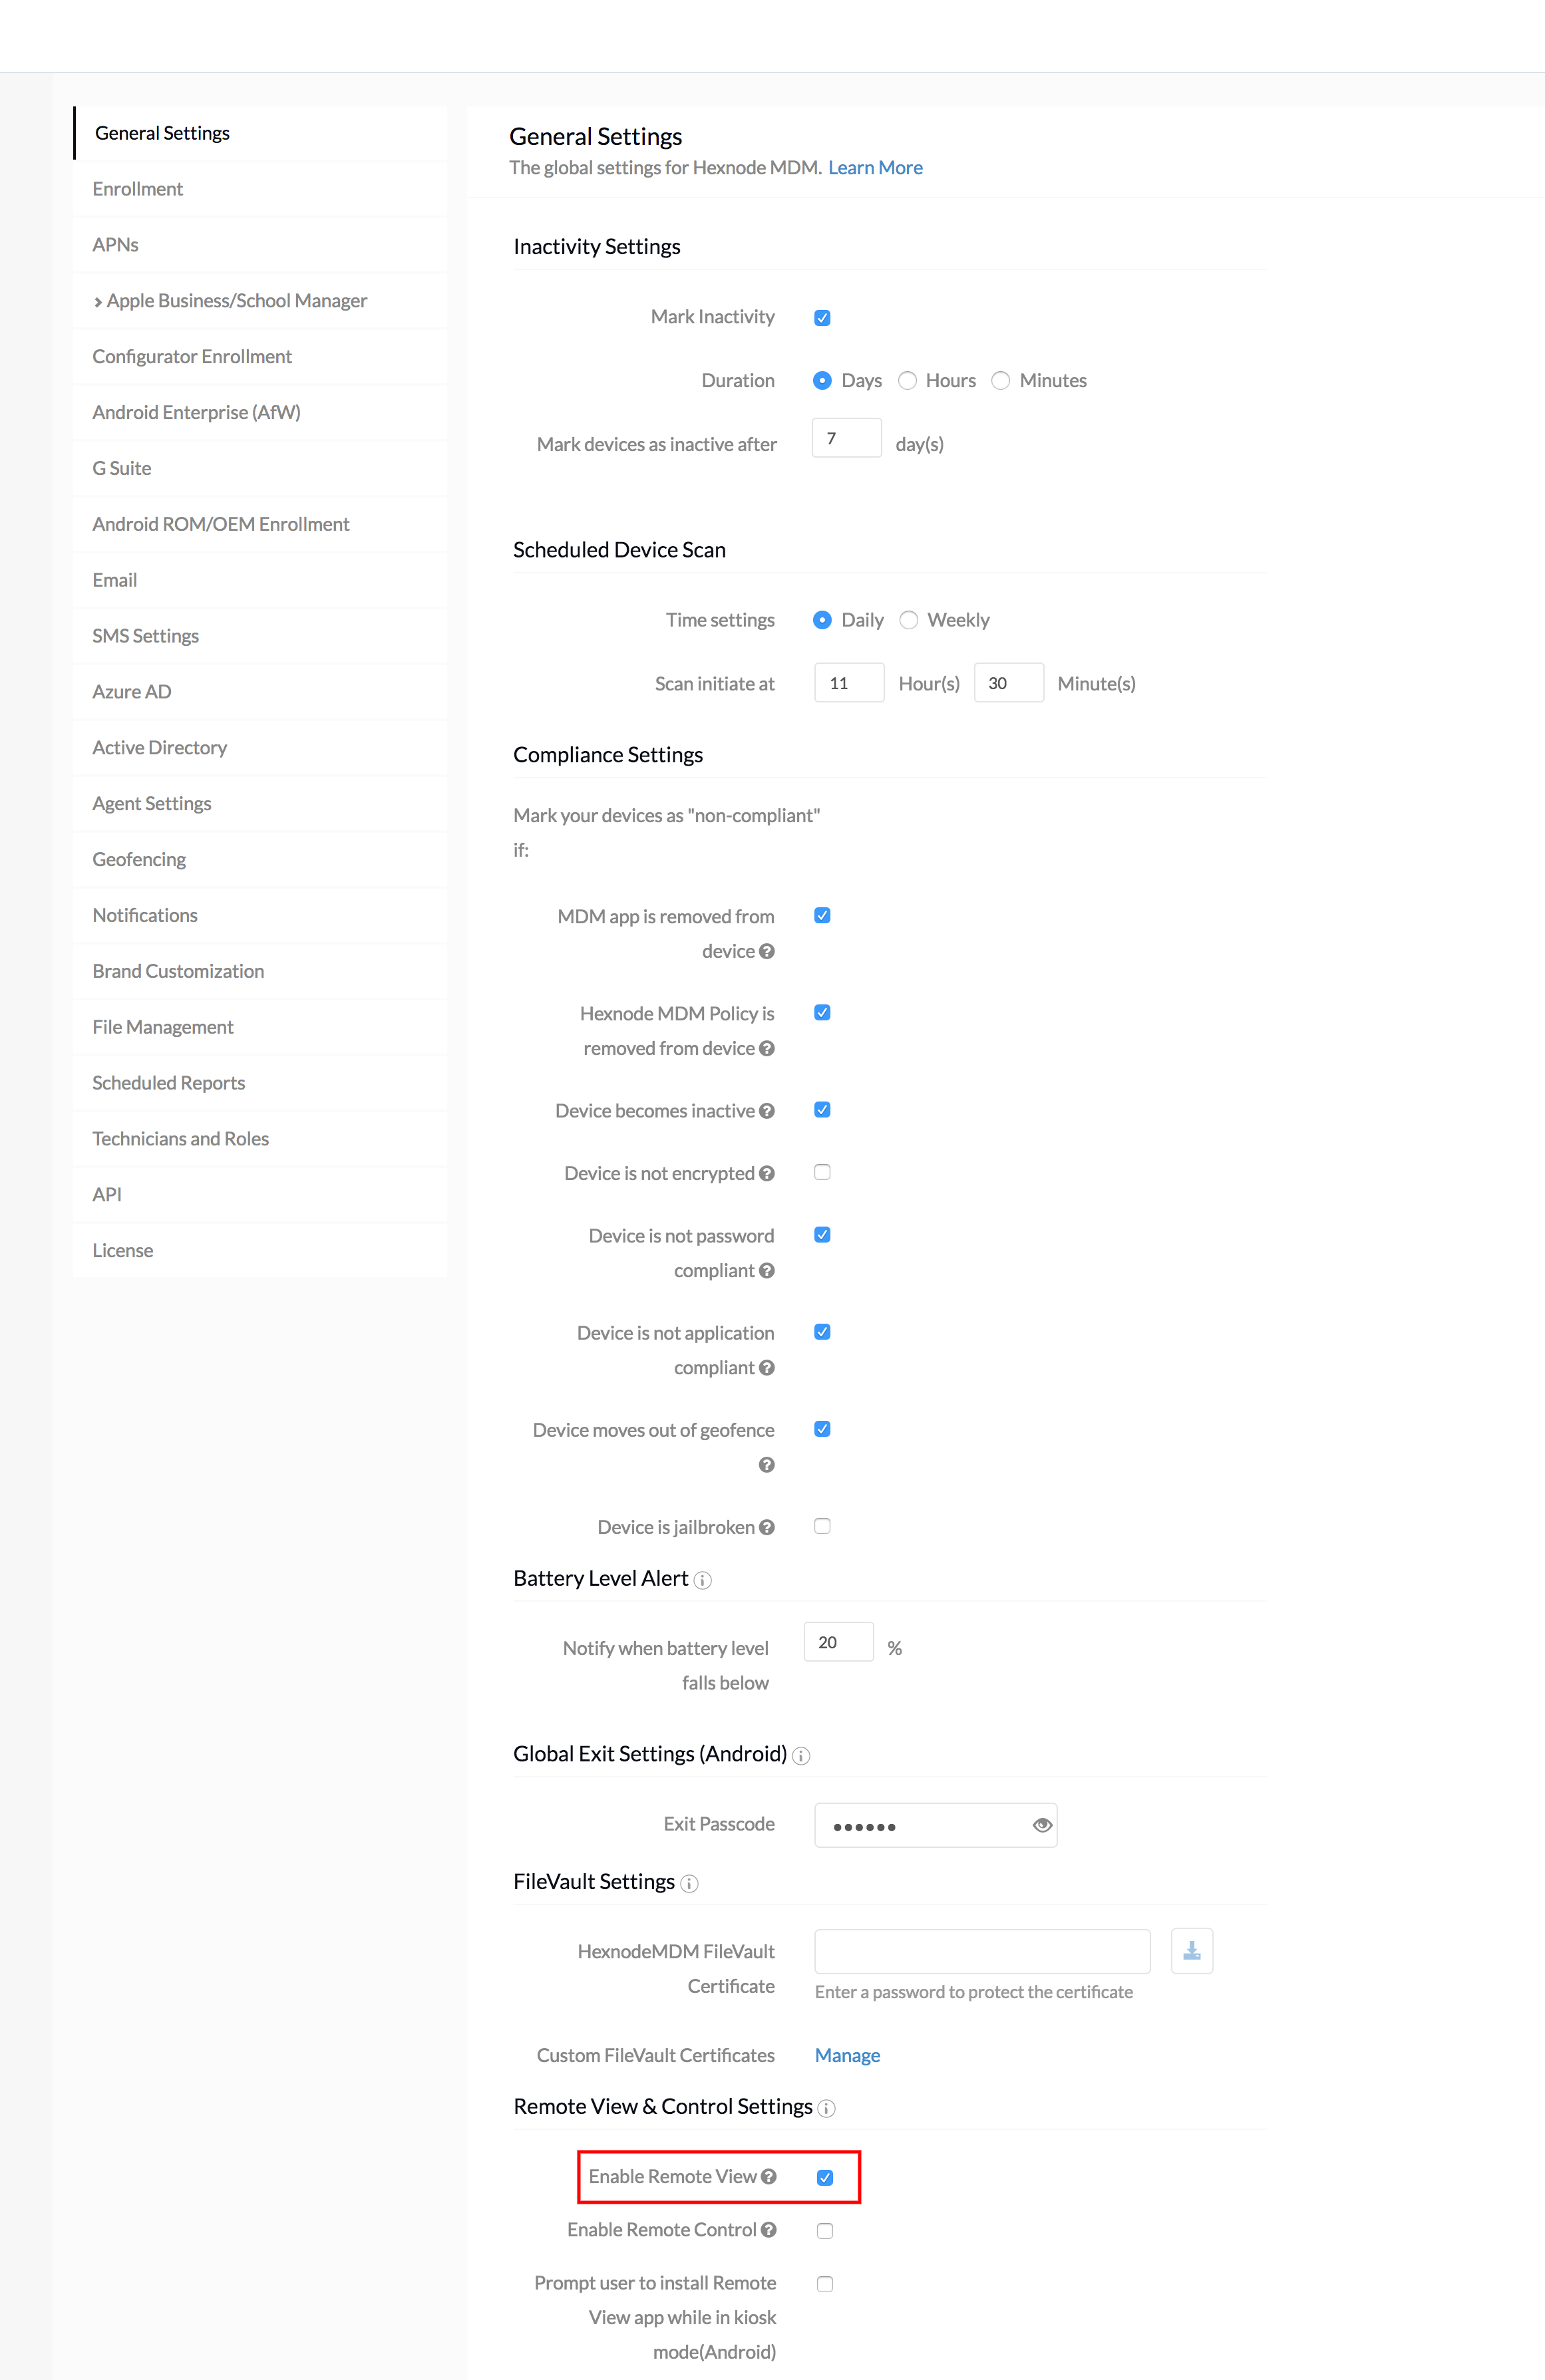Click help icon next to Enable Remote Control
Image resolution: width=1545 pixels, height=2380 pixels.
[768, 2230]
